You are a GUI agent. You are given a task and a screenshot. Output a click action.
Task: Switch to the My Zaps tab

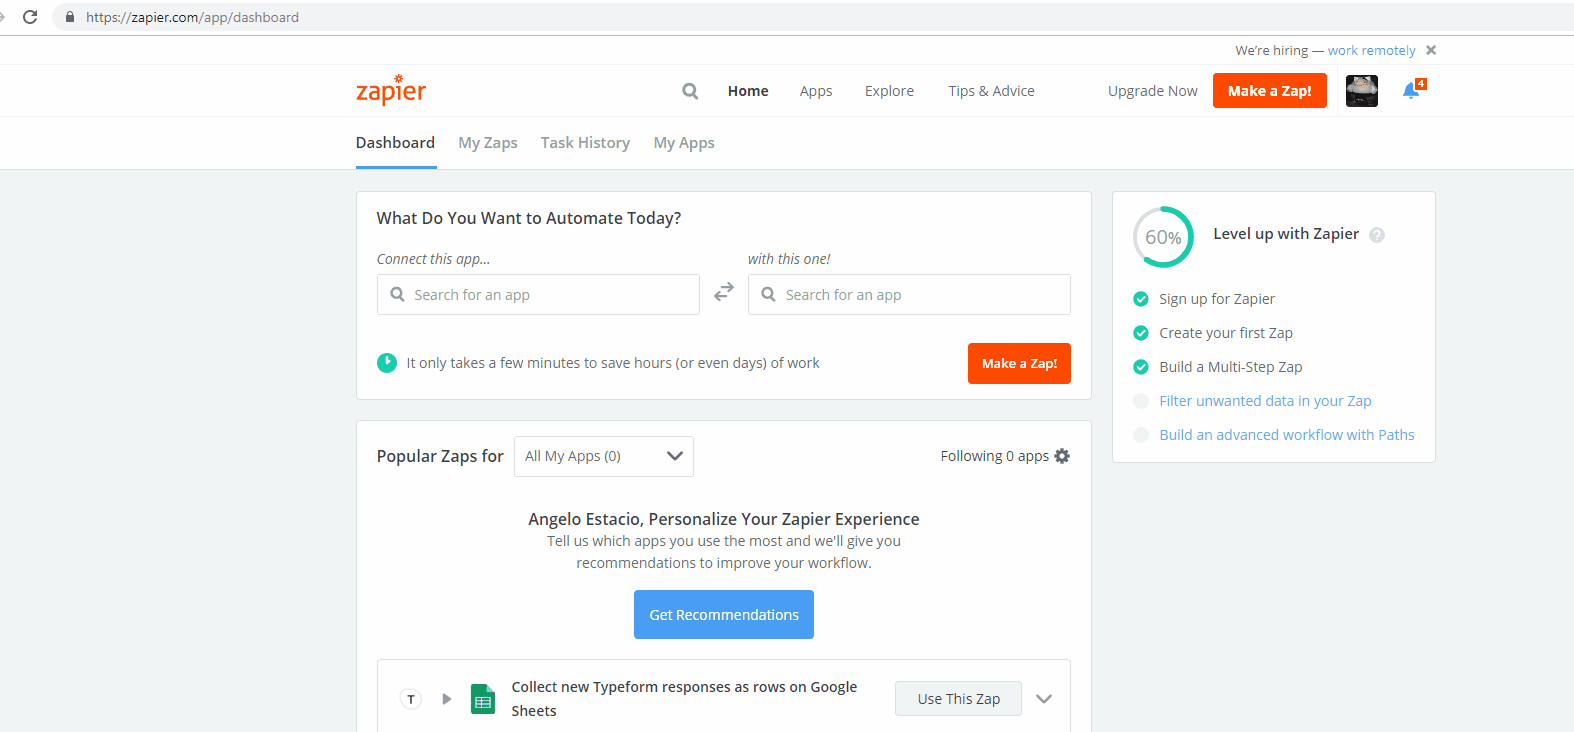488,143
